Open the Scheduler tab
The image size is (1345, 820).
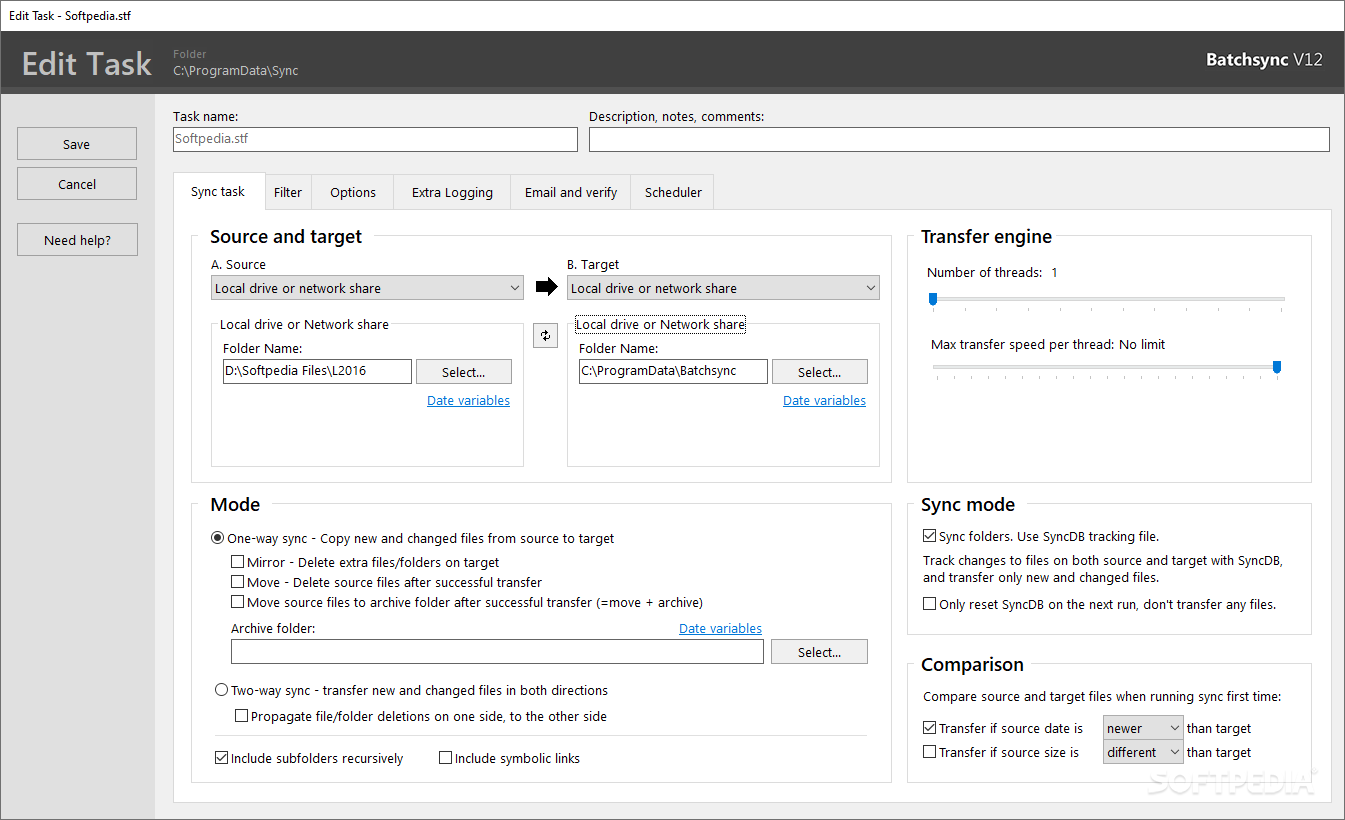673,192
